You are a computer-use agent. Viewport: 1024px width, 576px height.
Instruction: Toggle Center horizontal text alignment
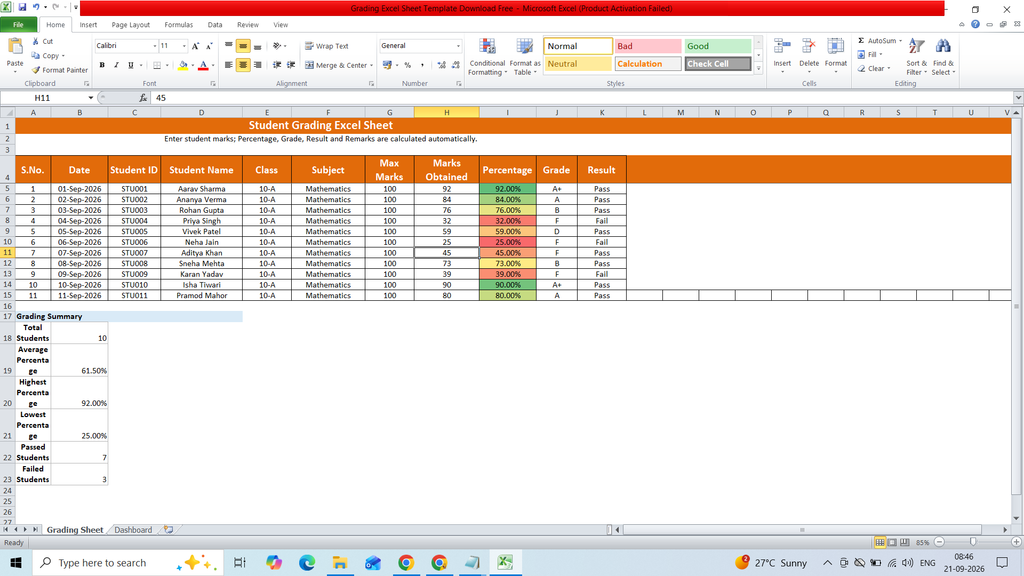point(243,65)
